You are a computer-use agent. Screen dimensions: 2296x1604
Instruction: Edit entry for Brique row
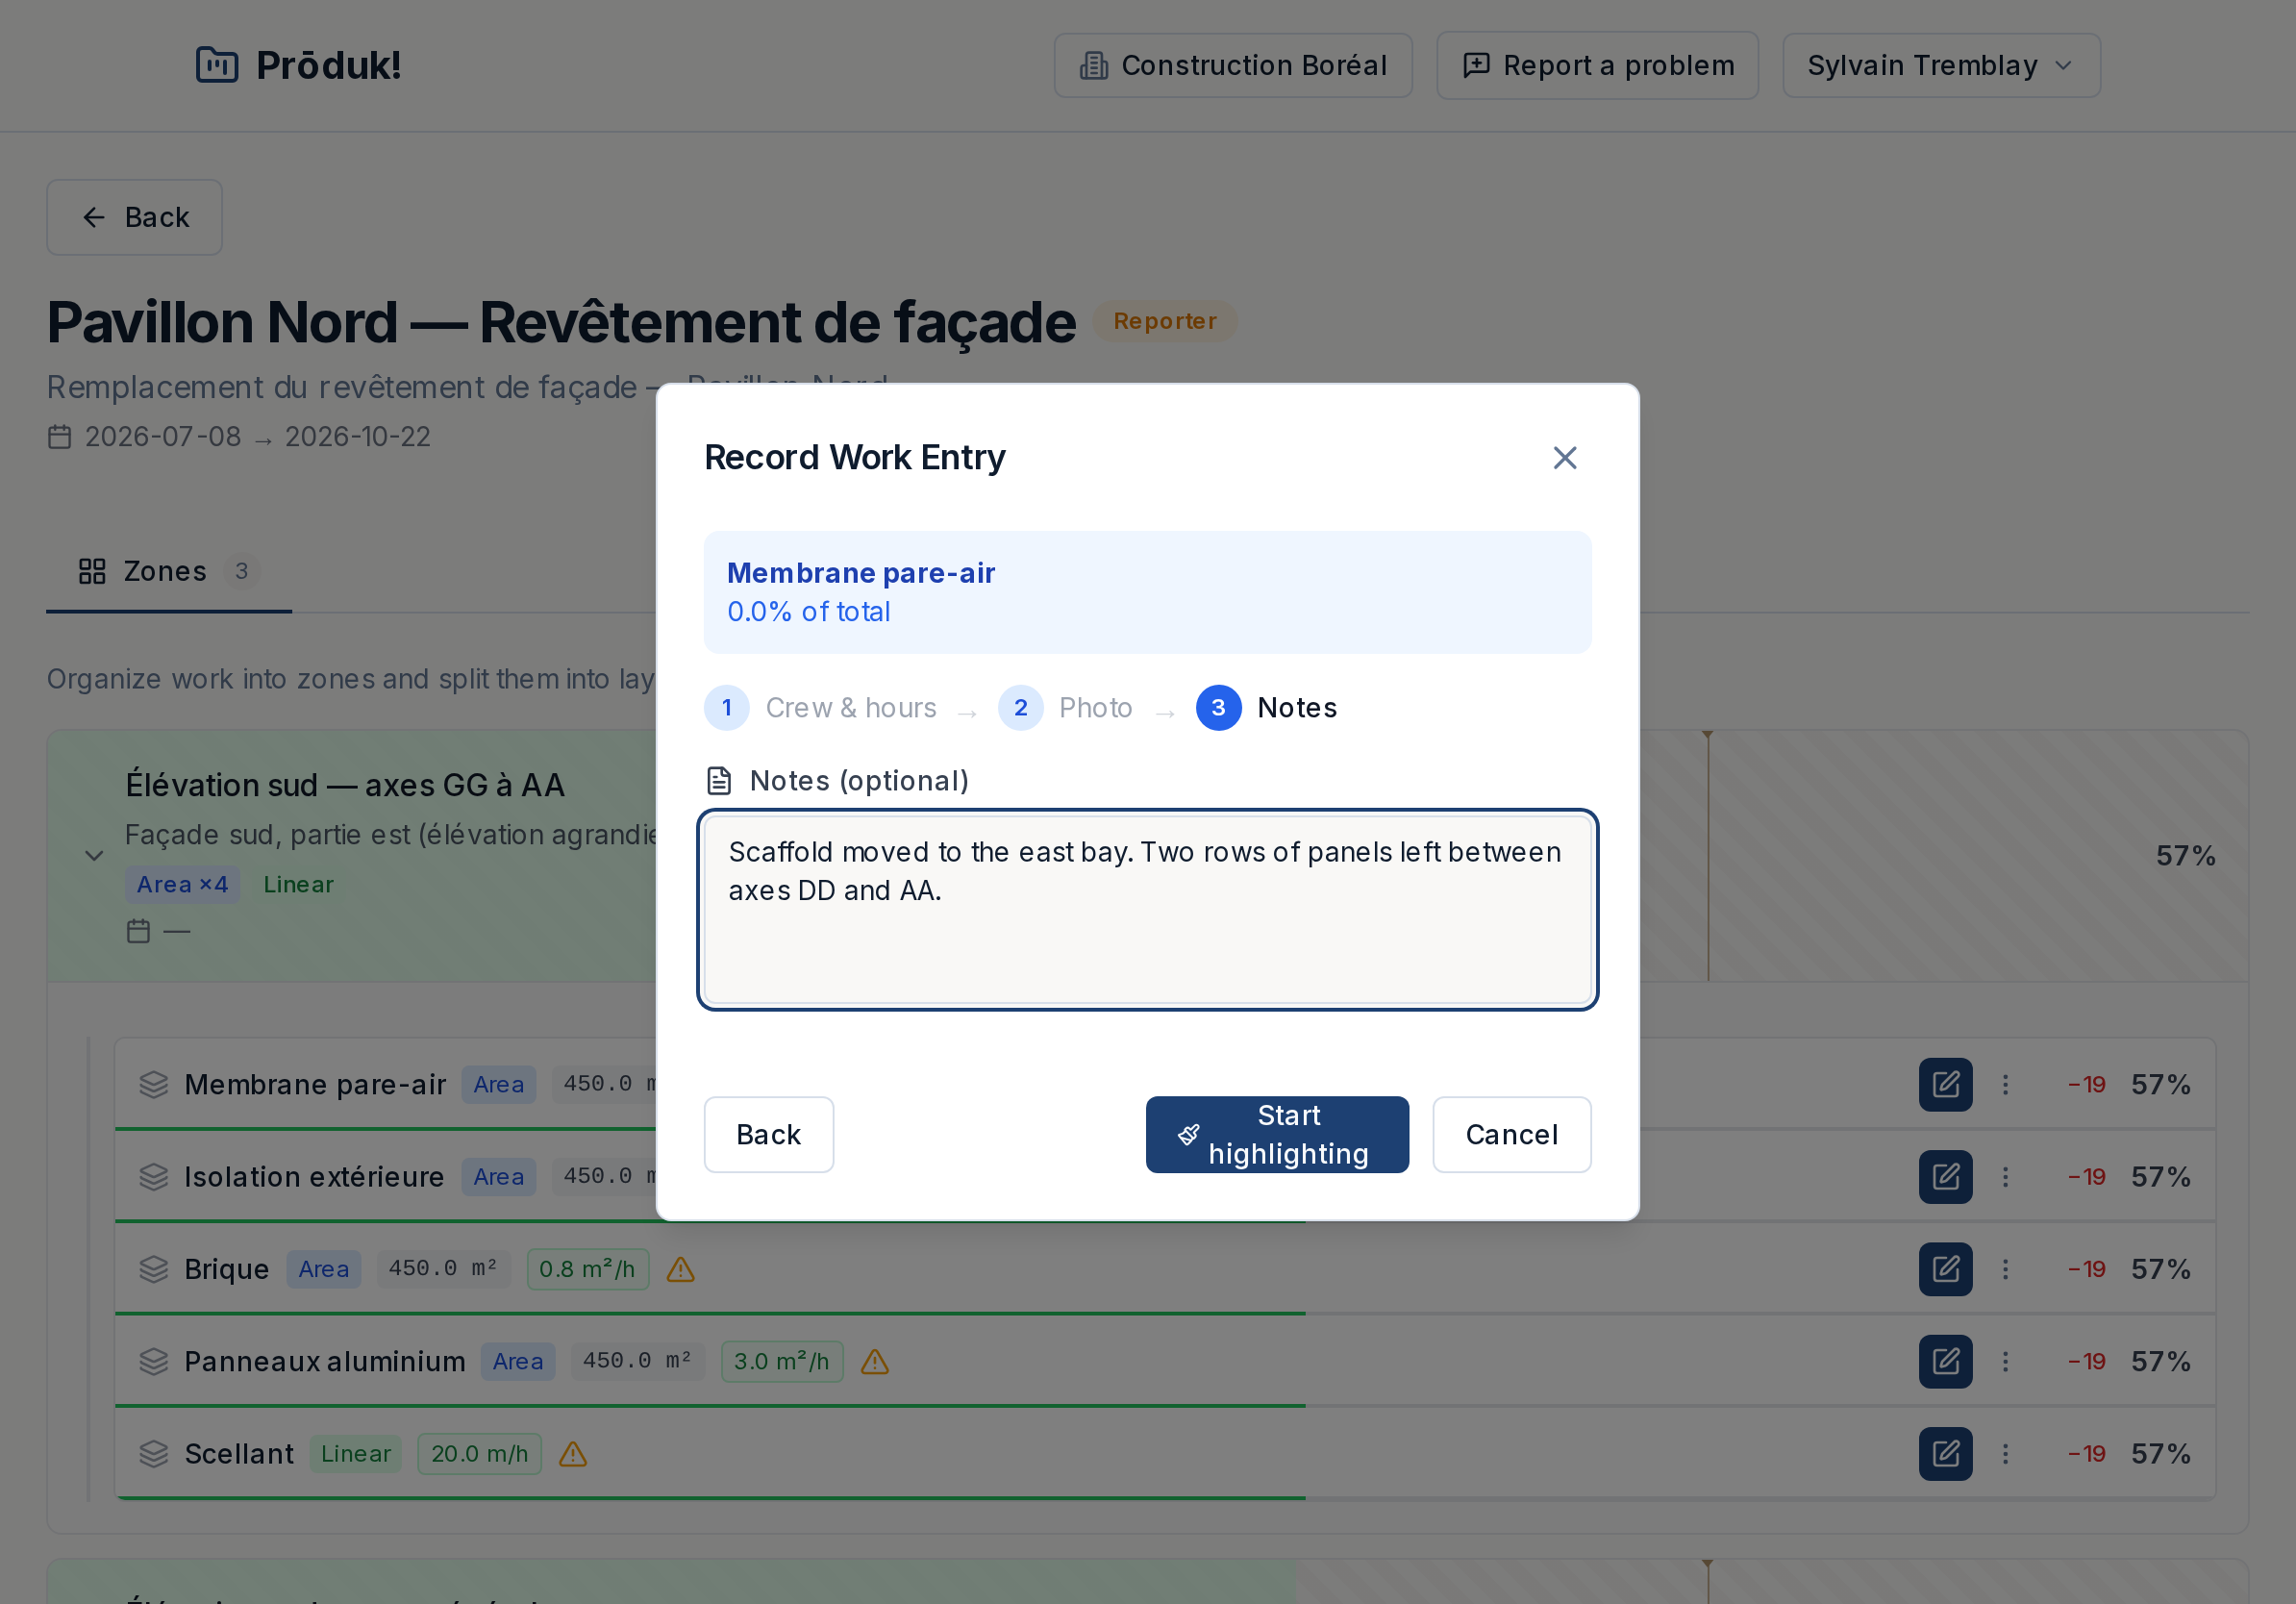(x=1945, y=1268)
